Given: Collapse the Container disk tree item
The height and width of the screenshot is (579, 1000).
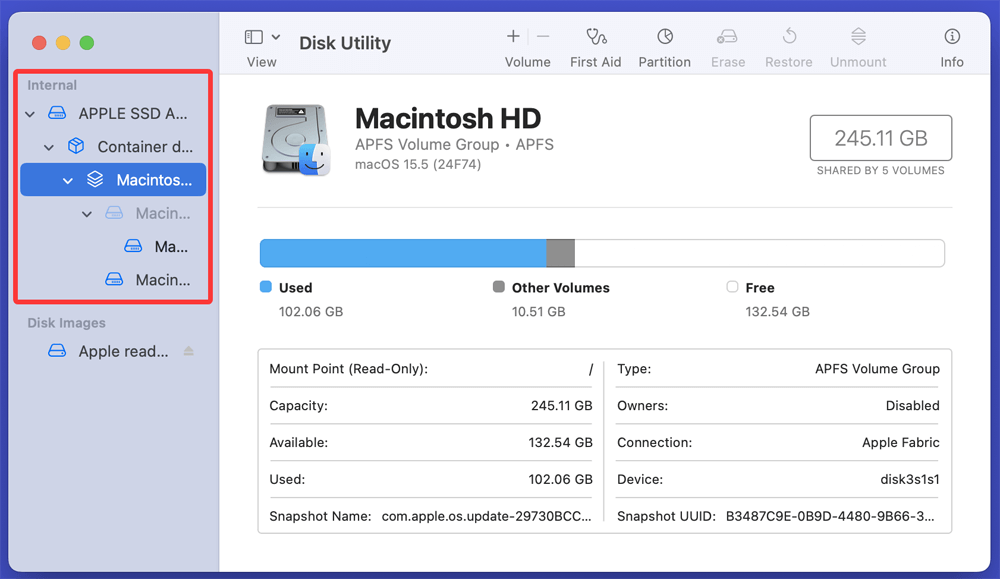Looking at the screenshot, I should point(48,146).
